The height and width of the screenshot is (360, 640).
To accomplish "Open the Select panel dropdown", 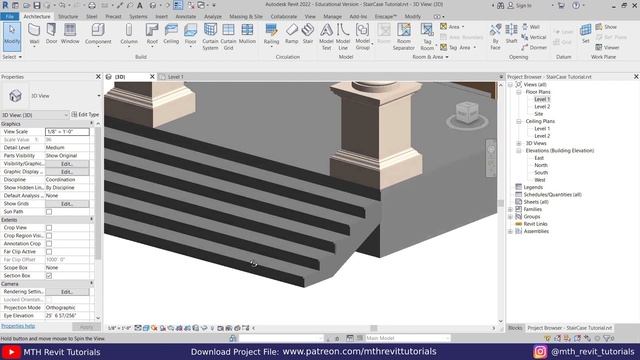I will click(x=12, y=57).
